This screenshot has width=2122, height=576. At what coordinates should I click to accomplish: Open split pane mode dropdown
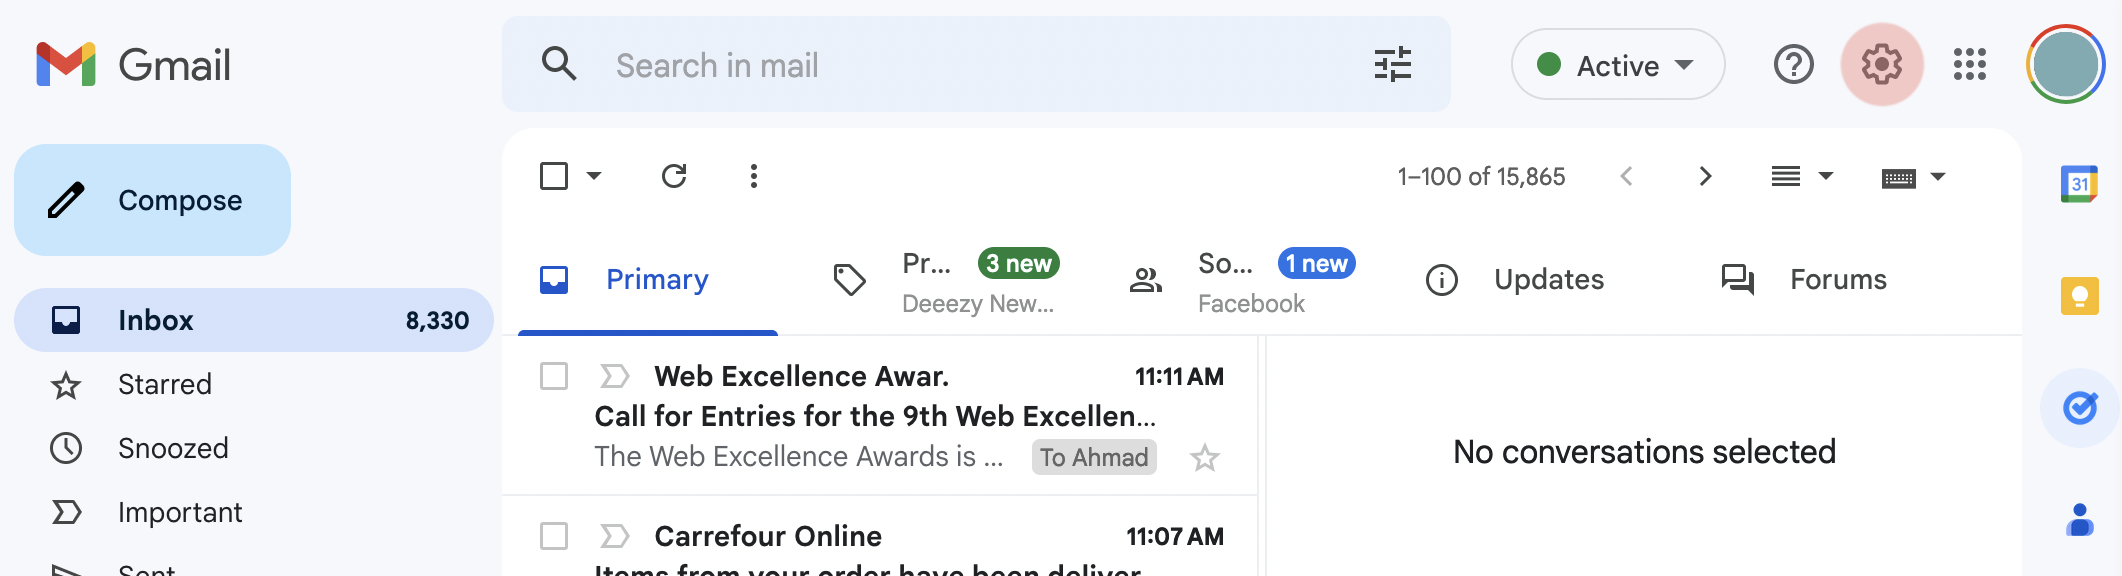1801,177
